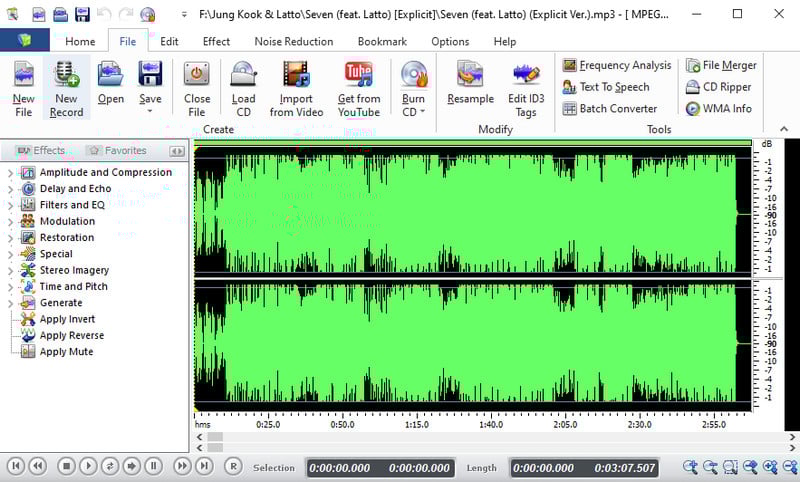Collapse the ribbon with the chevron

784,129
